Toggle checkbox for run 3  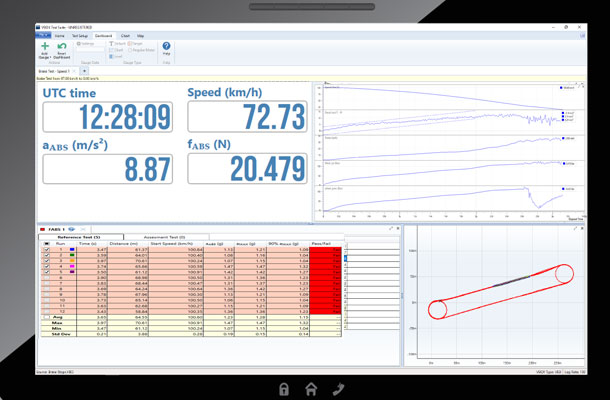click(45, 261)
